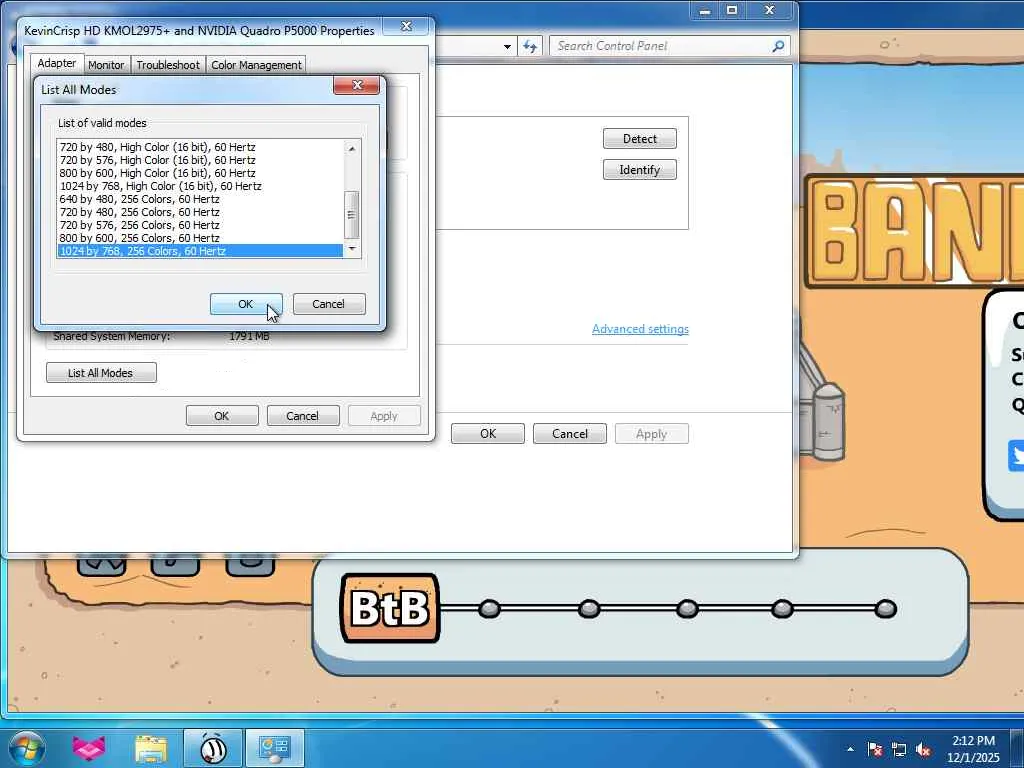Close the Control Panel window

pos(769,10)
